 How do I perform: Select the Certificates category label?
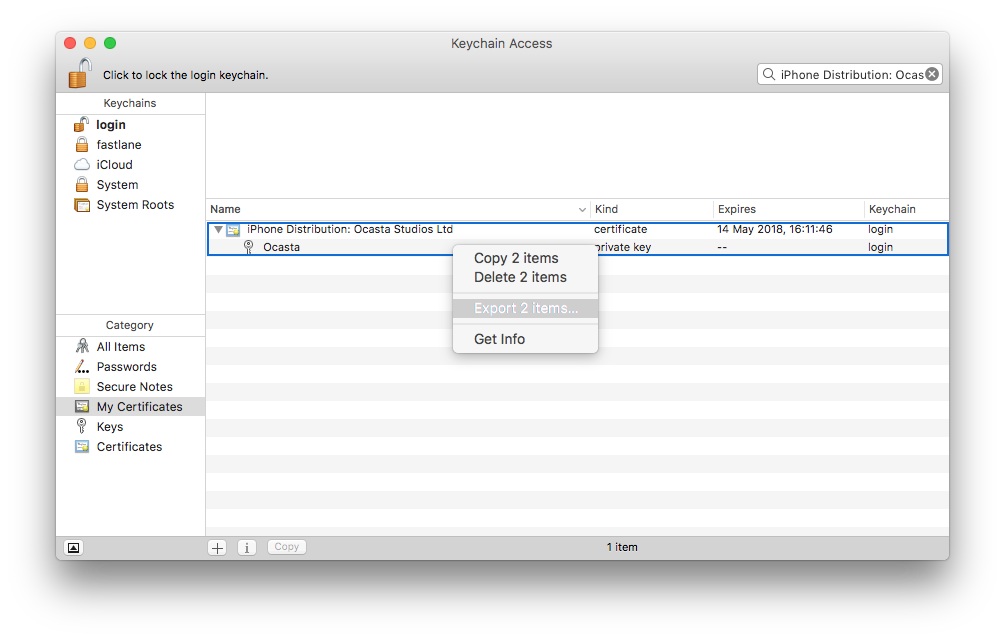[129, 447]
